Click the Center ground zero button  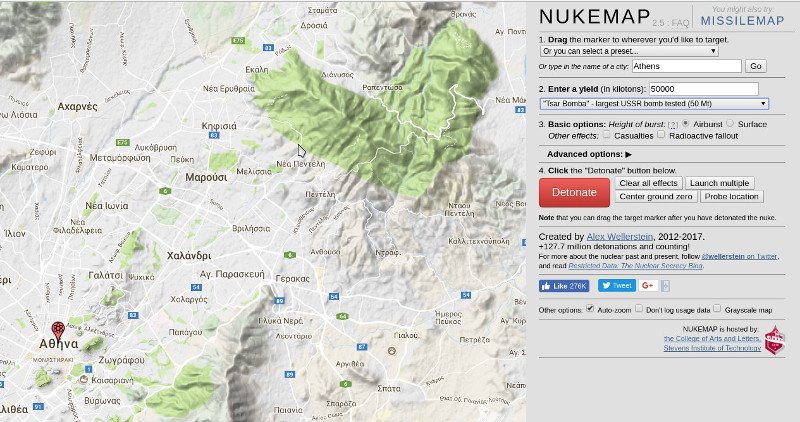(654, 196)
